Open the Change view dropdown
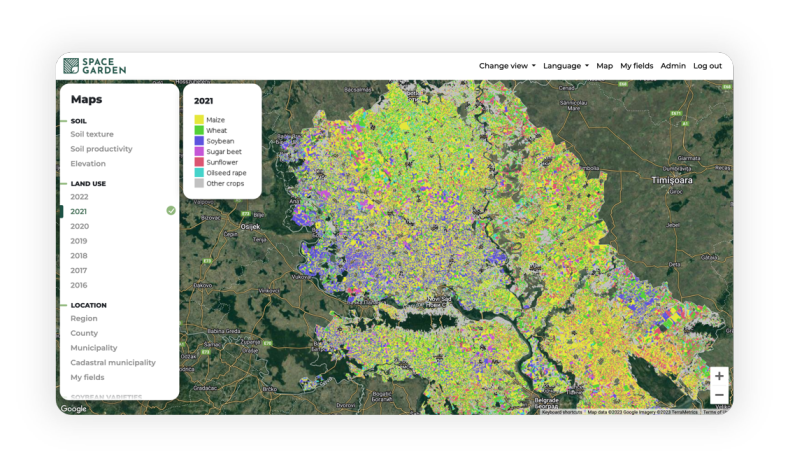The width and height of the screenshot is (788, 466). [507, 66]
